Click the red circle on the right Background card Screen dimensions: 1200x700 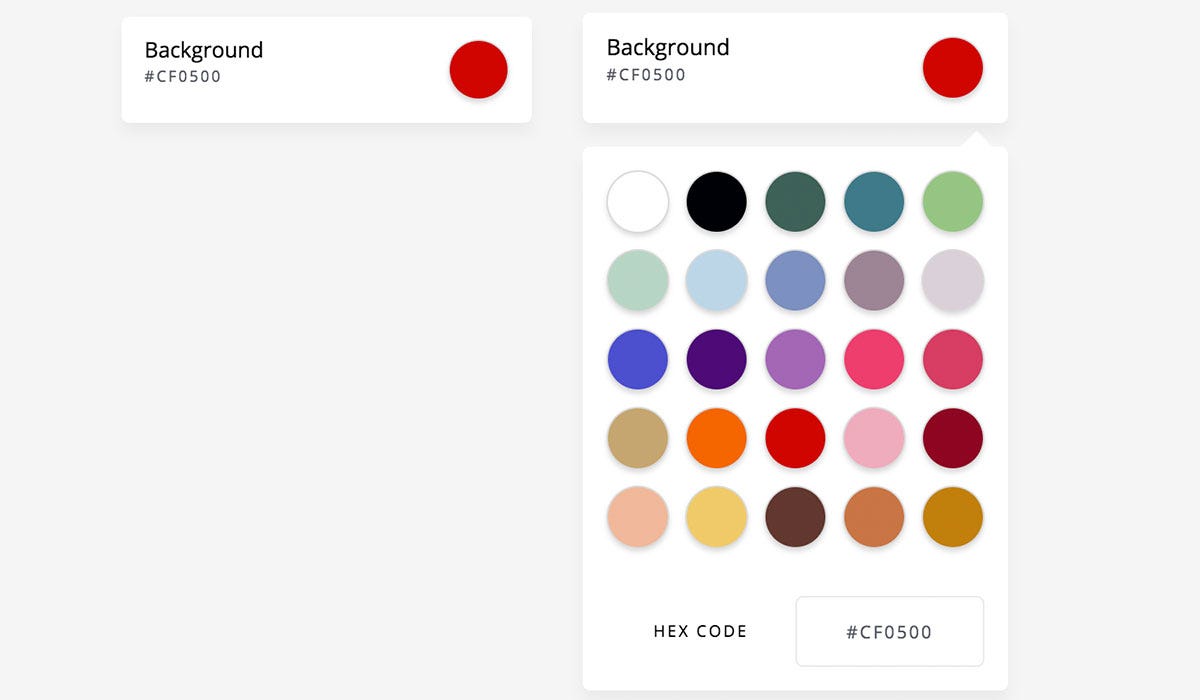pos(952,67)
